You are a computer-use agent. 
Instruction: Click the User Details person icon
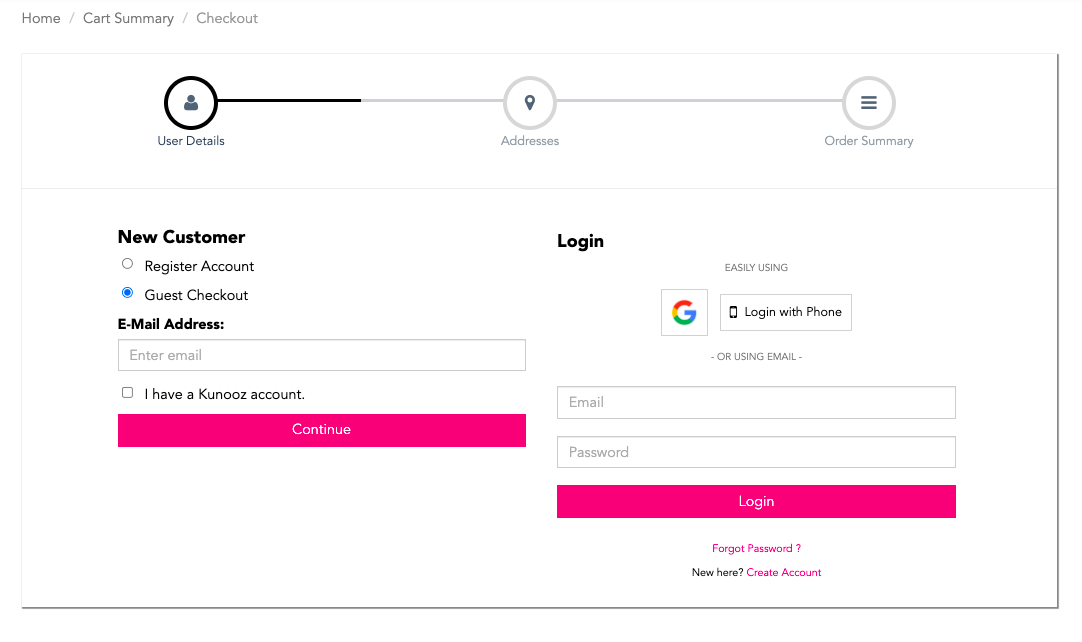point(191,103)
